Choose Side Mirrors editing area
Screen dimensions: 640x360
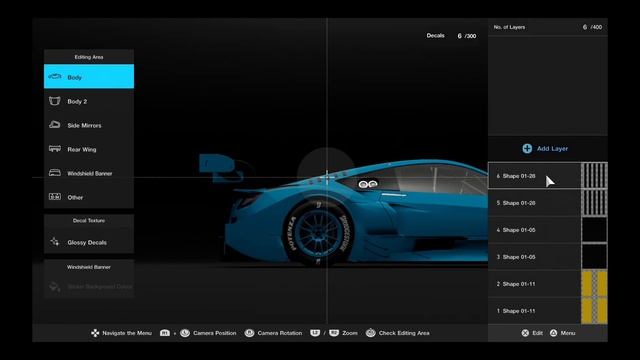click(x=89, y=125)
